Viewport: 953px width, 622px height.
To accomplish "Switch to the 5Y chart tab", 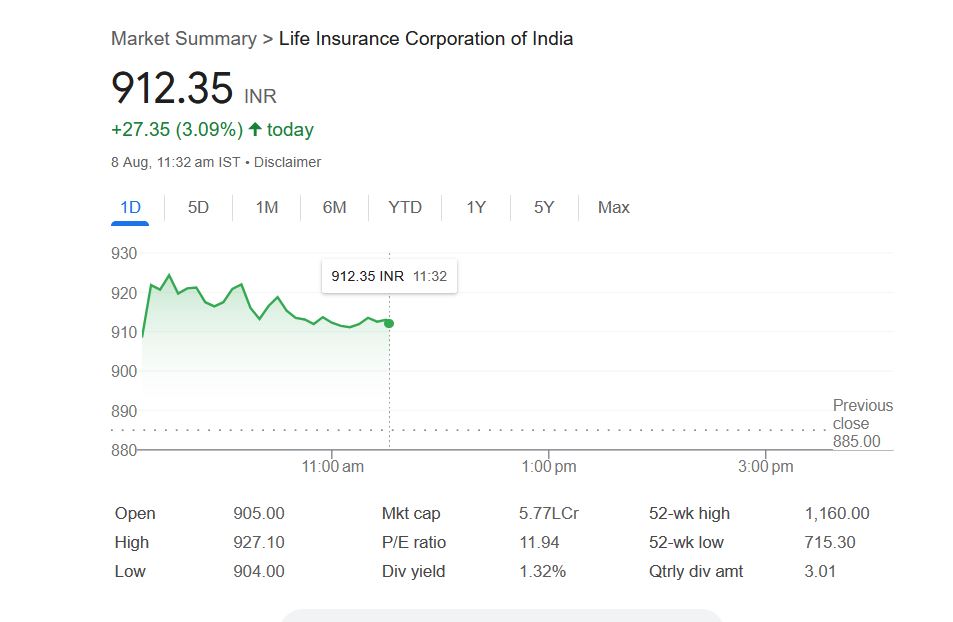I will click(544, 208).
